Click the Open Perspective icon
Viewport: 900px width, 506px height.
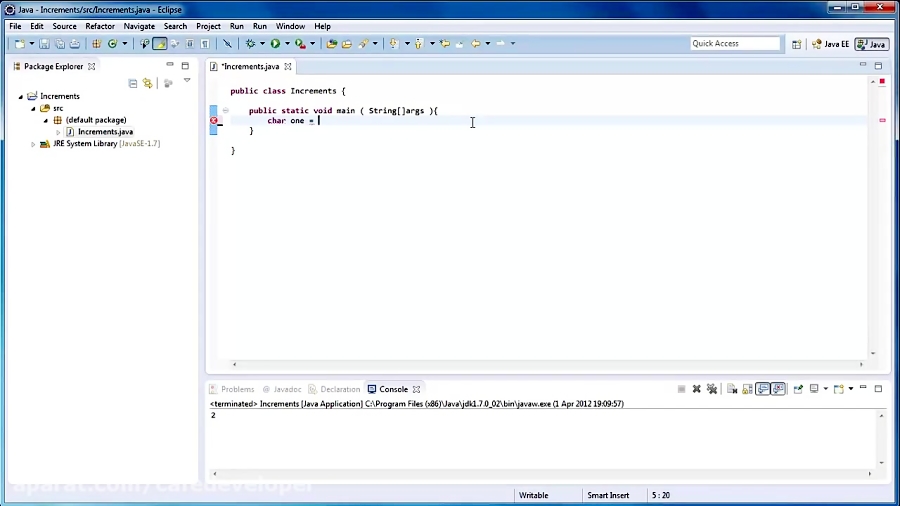[x=797, y=44]
